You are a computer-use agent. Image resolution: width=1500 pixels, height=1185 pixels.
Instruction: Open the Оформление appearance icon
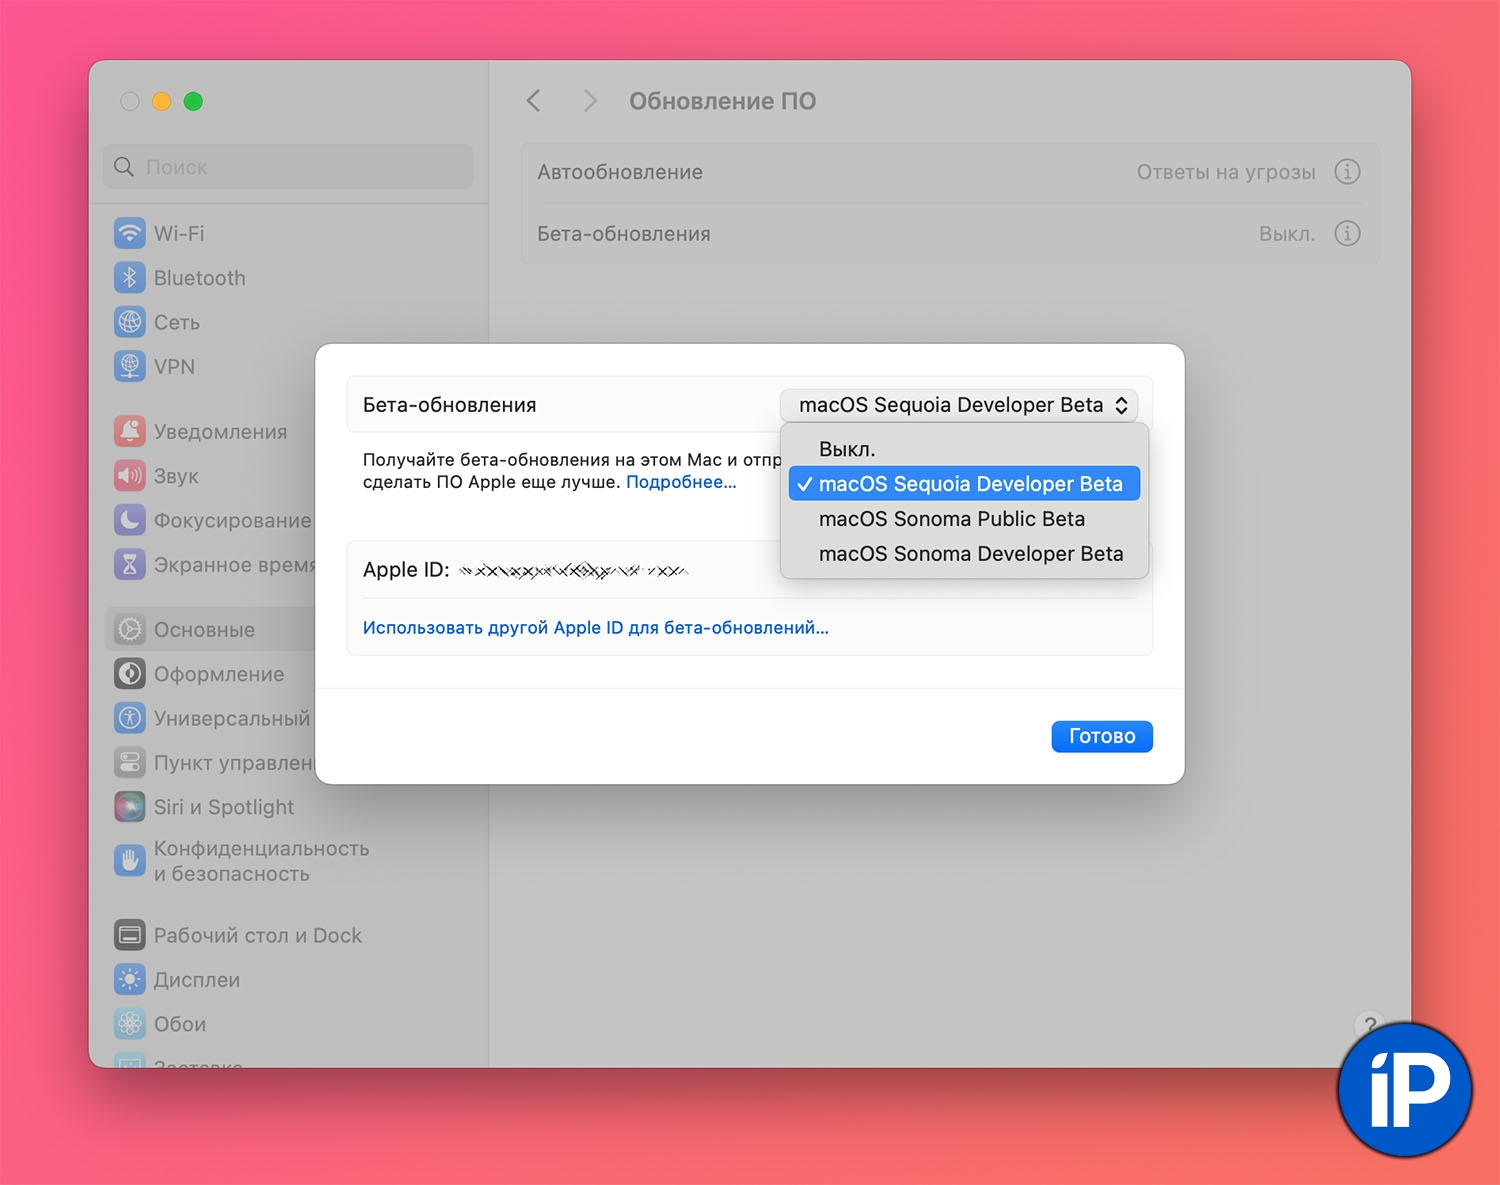pos(129,674)
